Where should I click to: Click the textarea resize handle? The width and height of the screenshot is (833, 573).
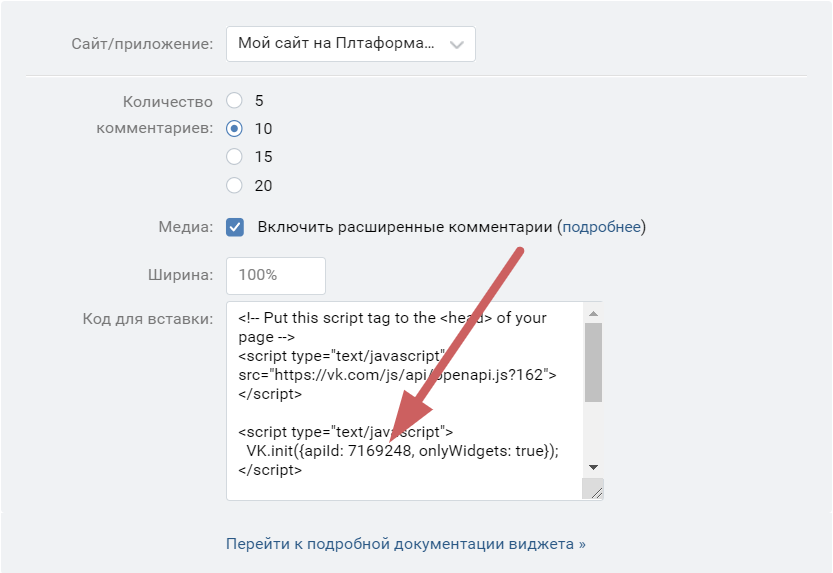click(x=594, y=490)
